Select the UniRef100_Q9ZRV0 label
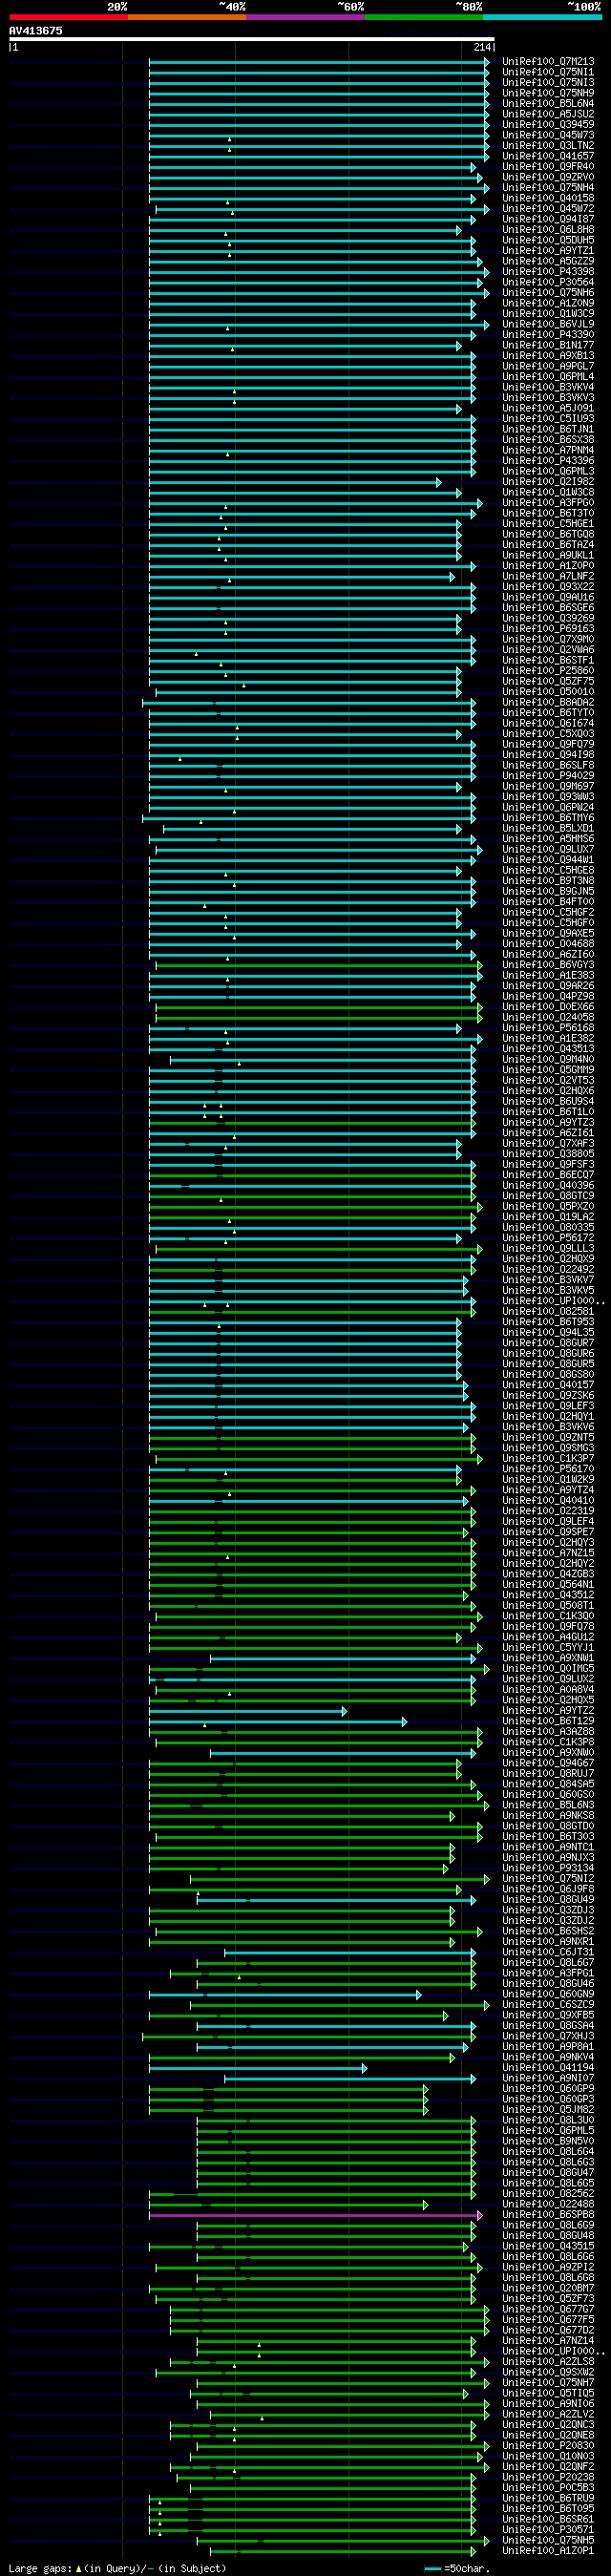 click(548, 177)
